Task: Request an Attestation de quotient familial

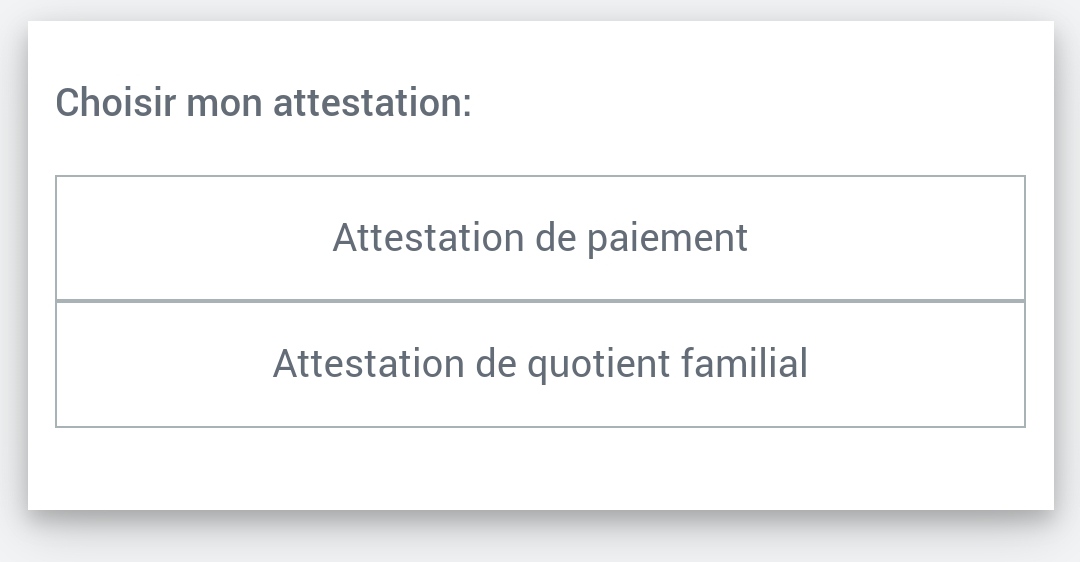Action: pos(540,364)
